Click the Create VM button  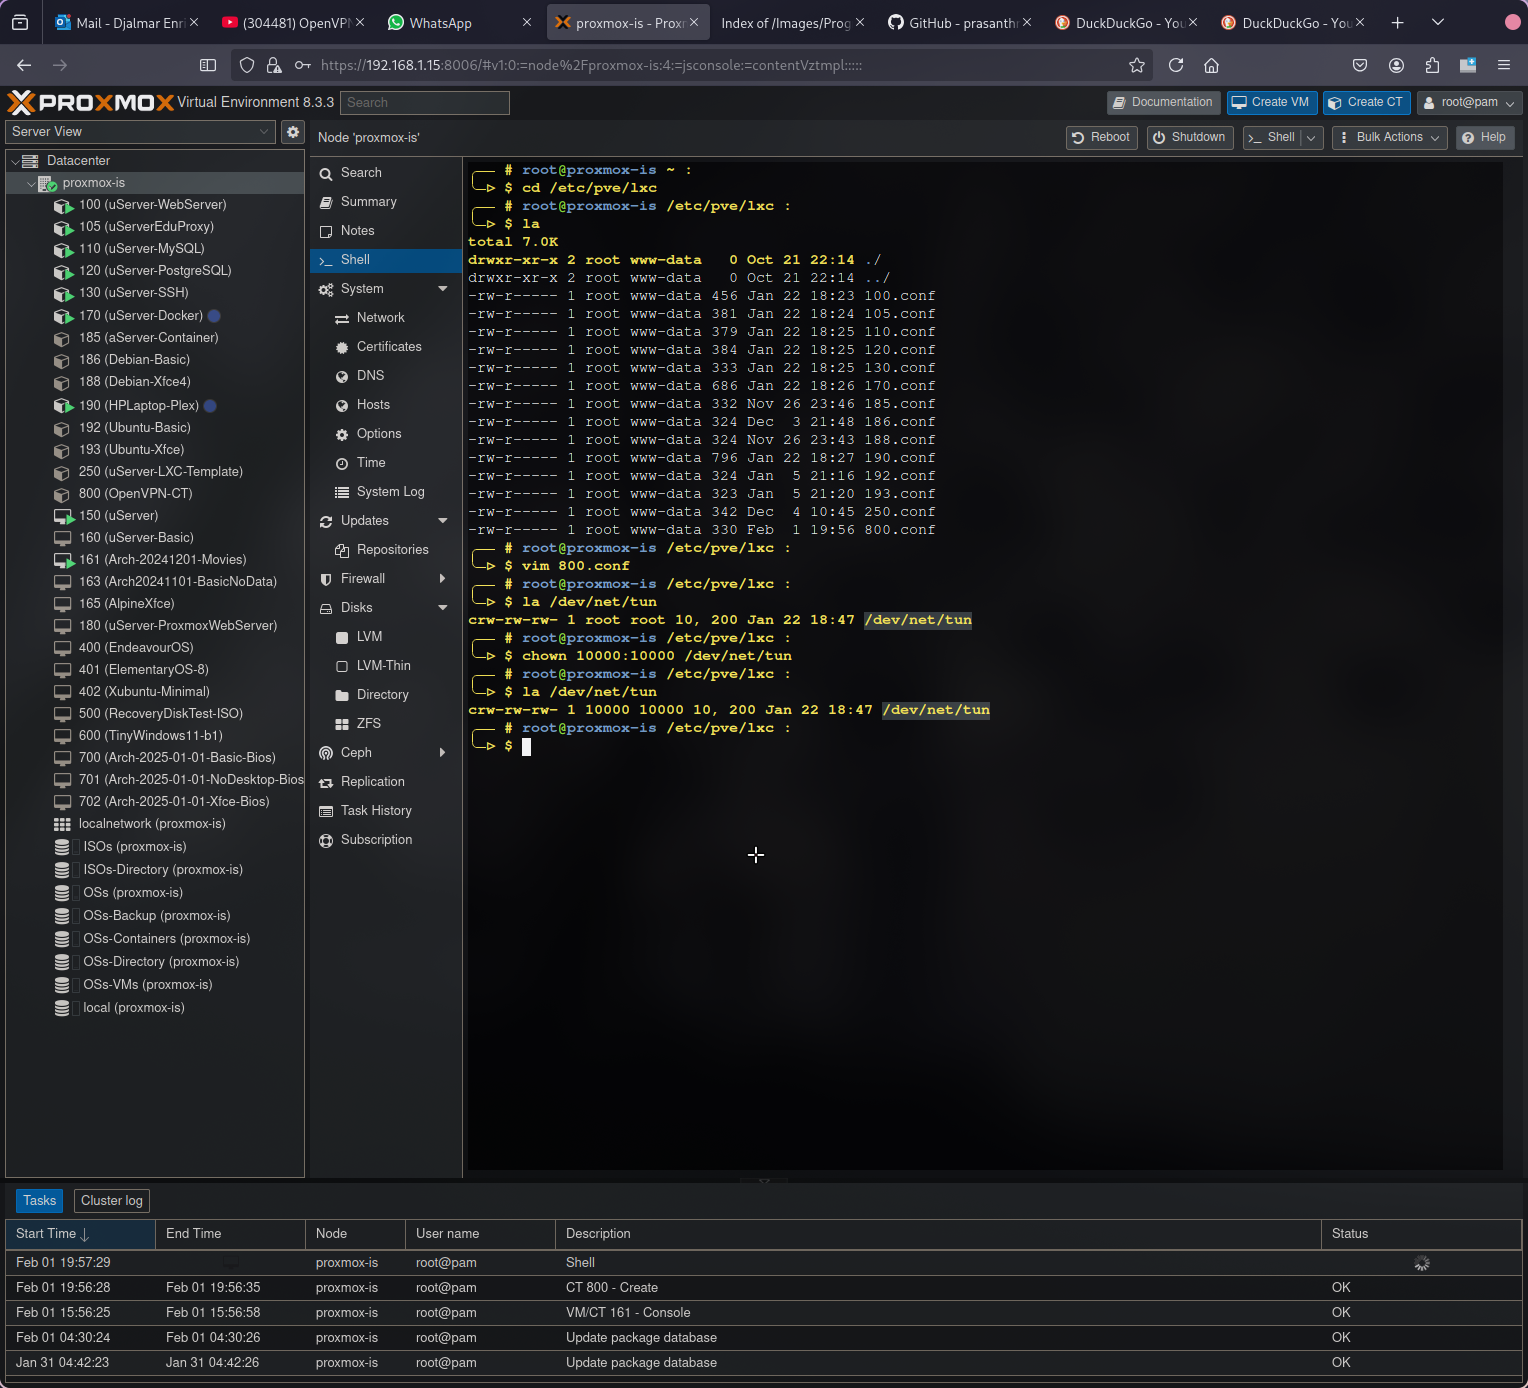pos(1270,103)
